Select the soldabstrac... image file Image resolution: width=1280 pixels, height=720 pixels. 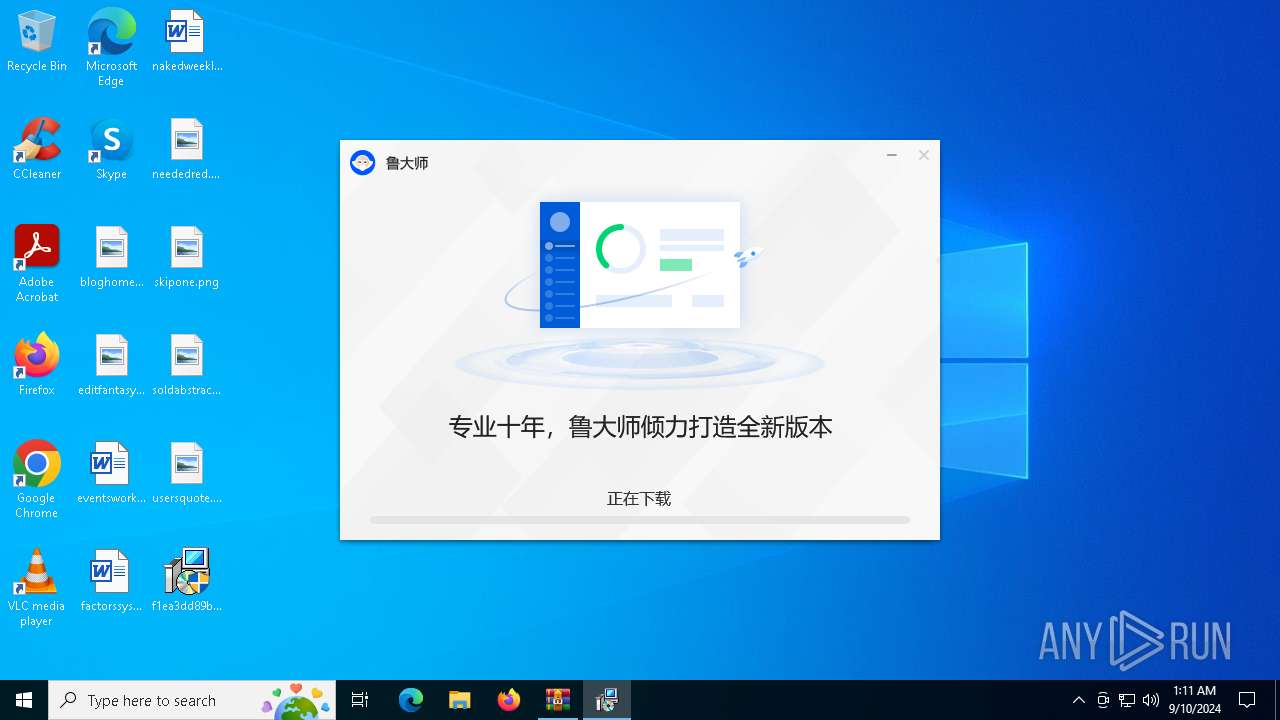187,365
